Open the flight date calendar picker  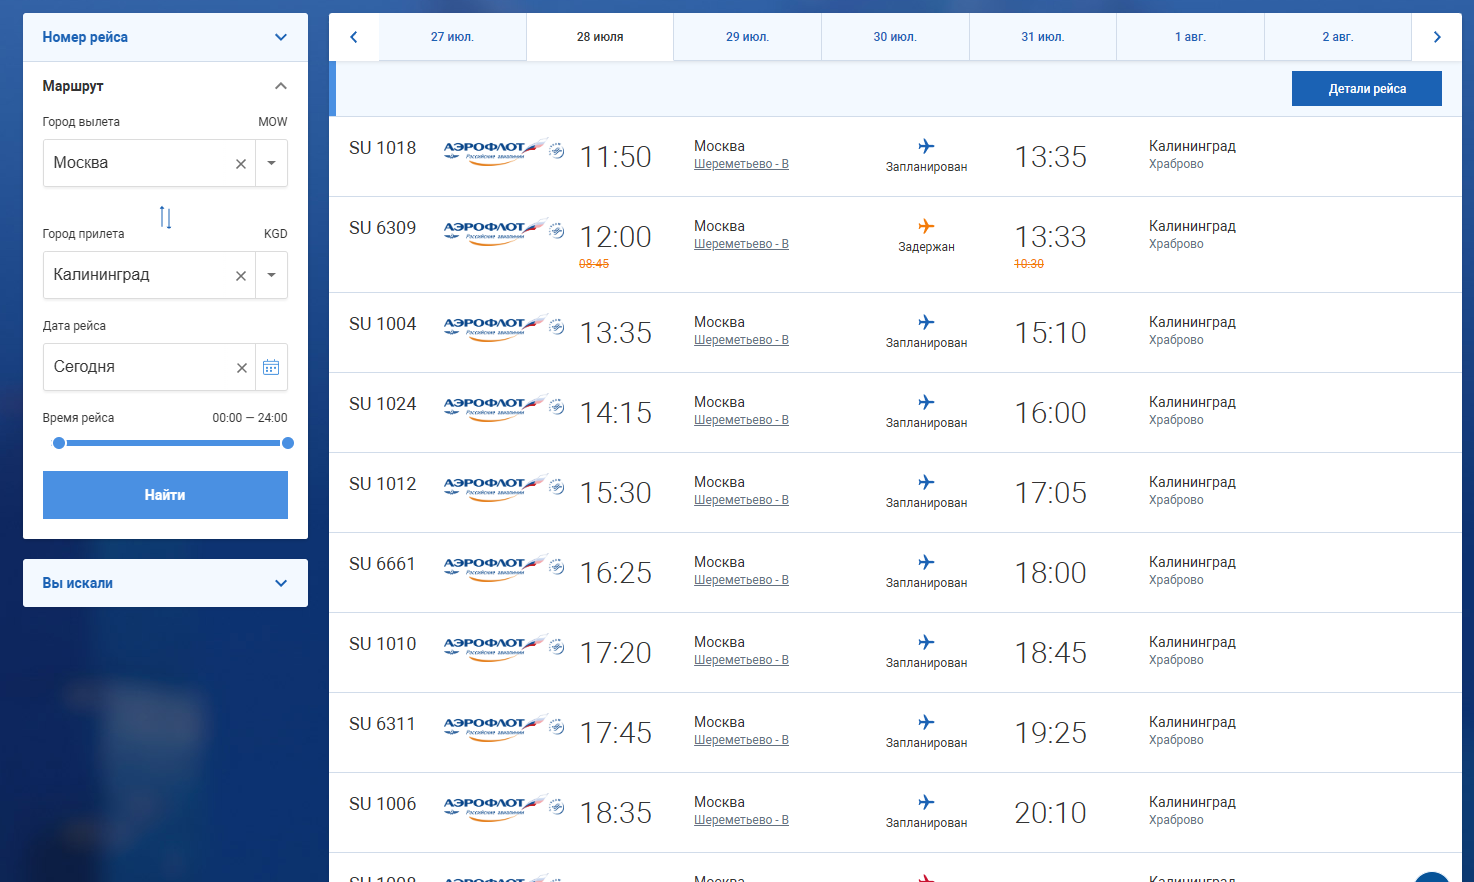tap(271, 367)
